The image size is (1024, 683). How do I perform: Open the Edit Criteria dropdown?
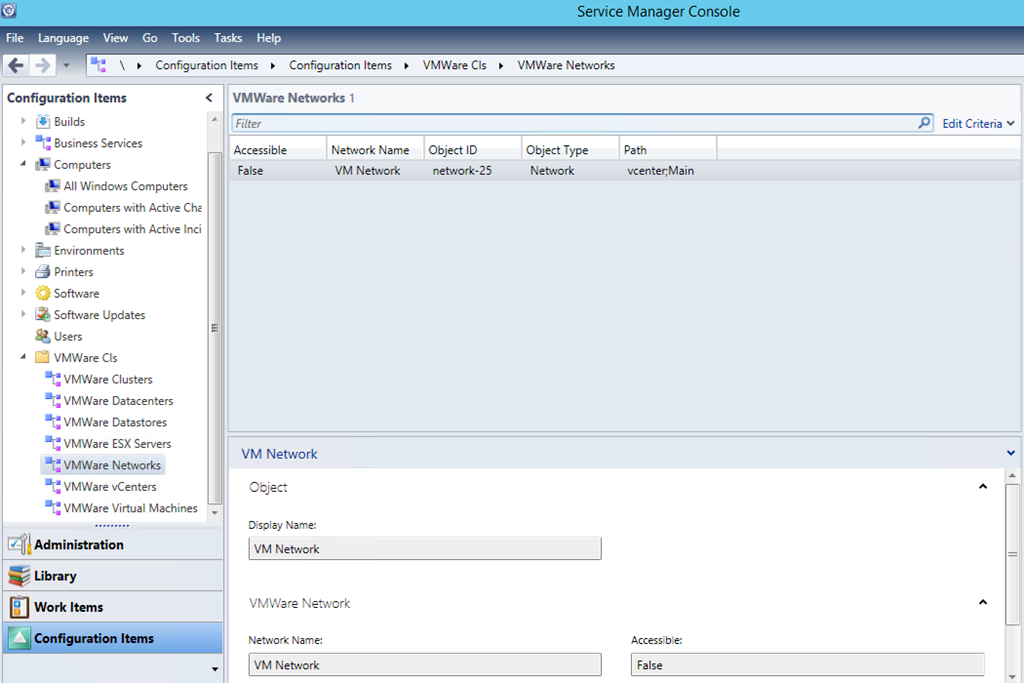click(978, 124)
